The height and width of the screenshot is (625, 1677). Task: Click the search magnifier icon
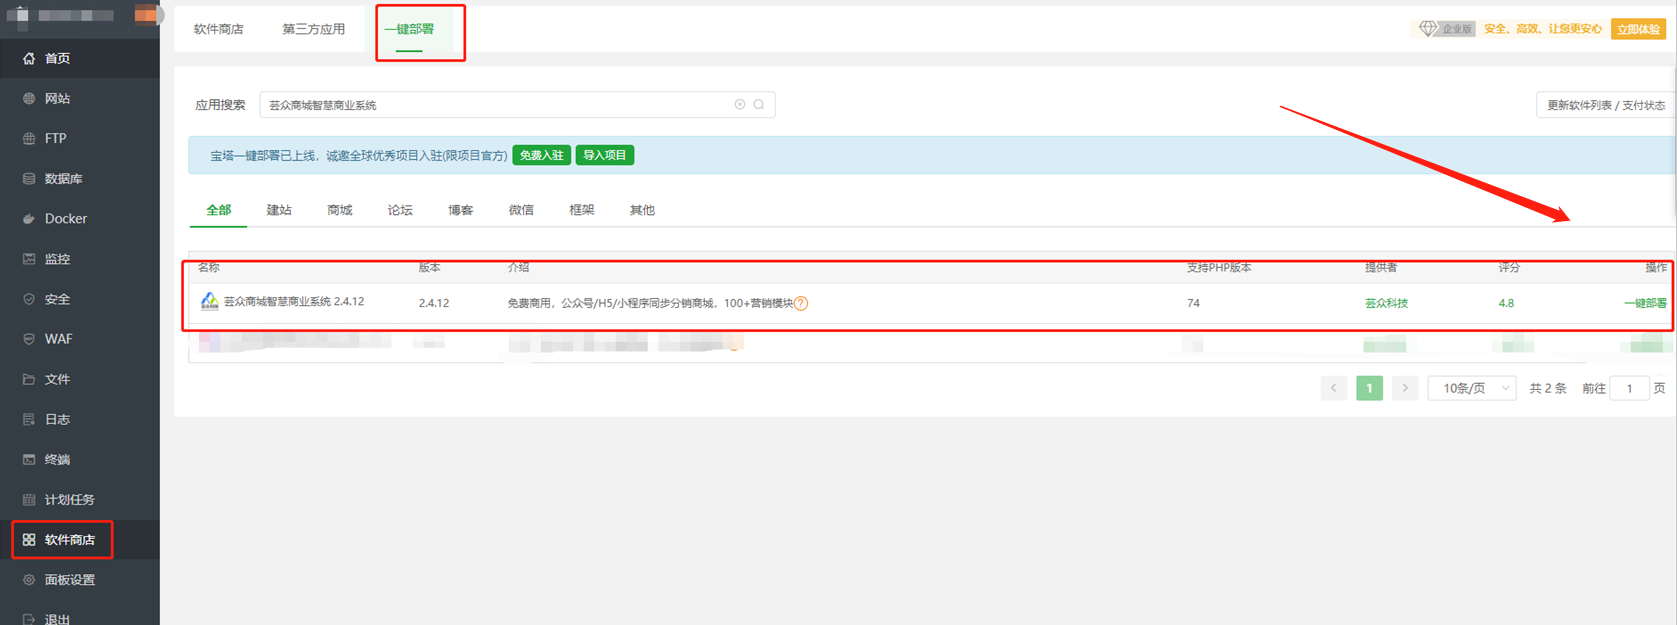759,105
